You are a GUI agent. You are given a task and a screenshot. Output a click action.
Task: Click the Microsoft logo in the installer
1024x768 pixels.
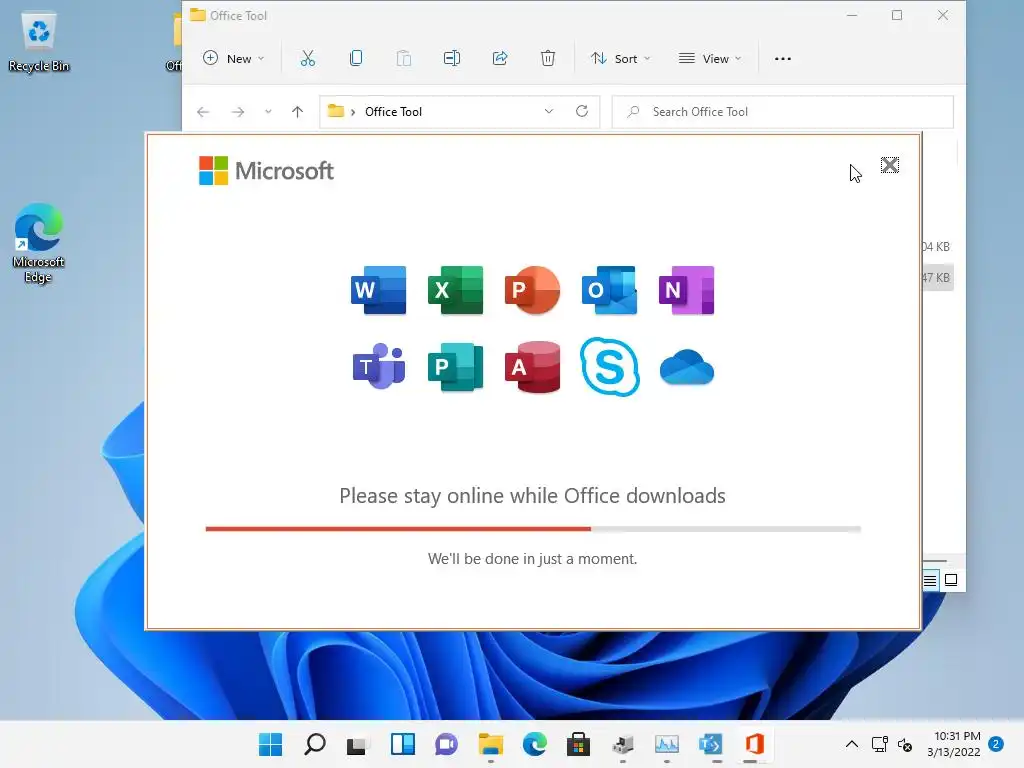(266, 170)
